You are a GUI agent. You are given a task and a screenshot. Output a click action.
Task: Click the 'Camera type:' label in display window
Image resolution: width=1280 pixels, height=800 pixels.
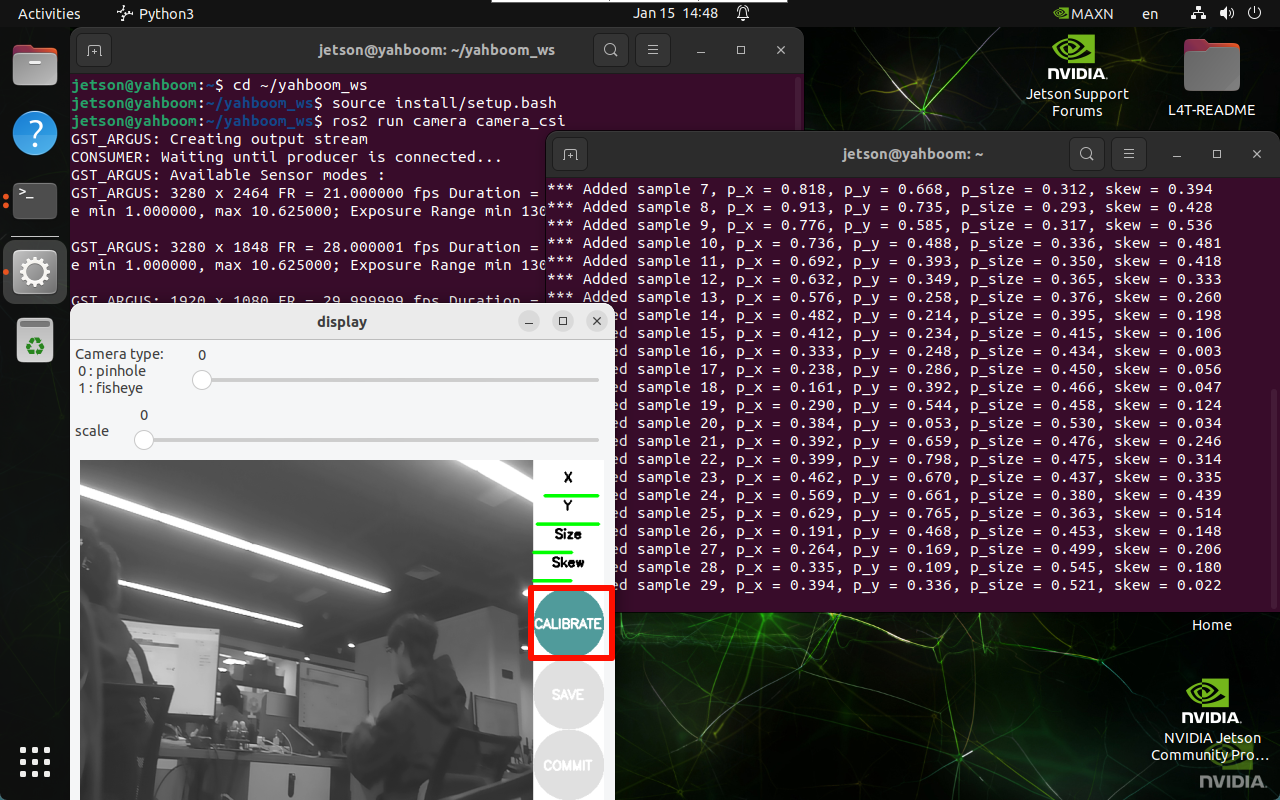coord(120,354)
